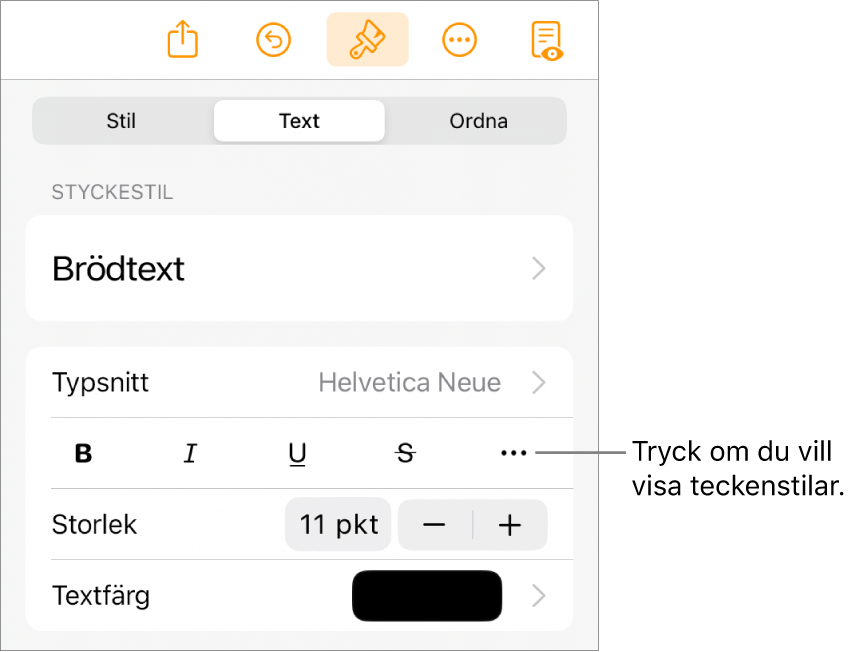Image resolution: width=865 pixels, height=652 pixels.
Task: Show character styles with three dots
Action: pos(512,454)
